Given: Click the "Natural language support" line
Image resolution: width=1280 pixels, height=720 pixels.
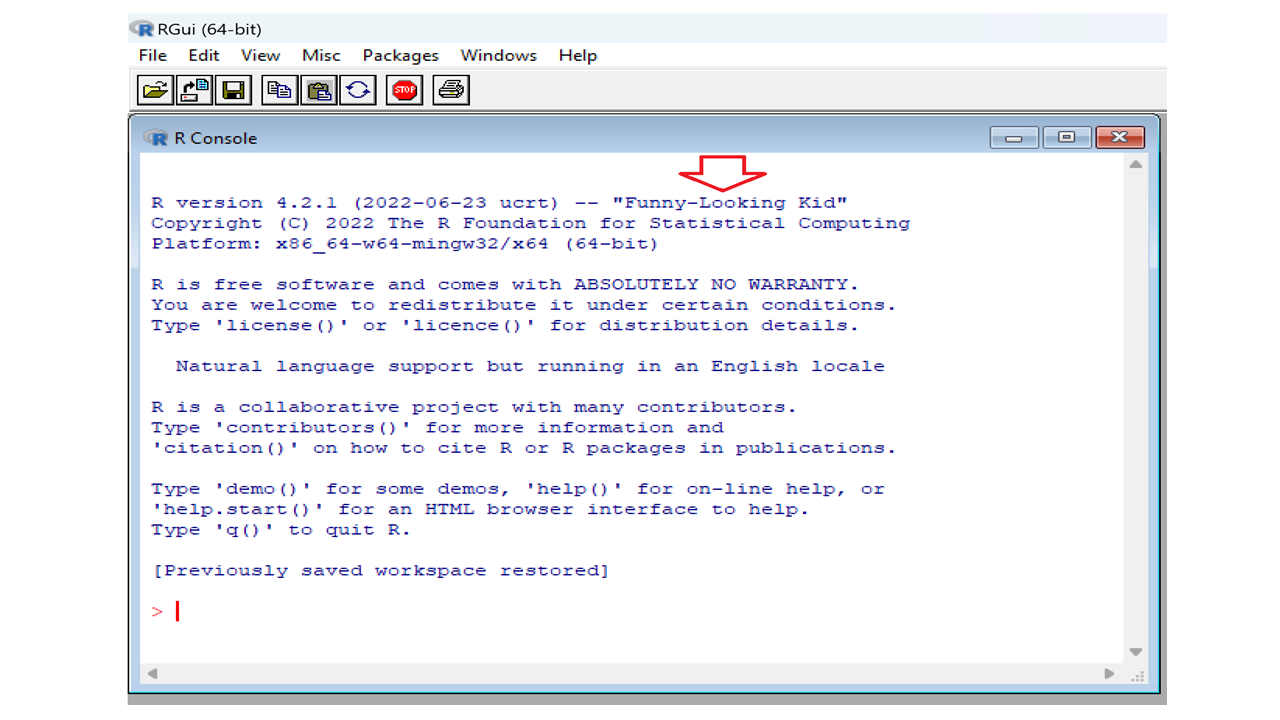Looking at the screenshot, I should coord(530,367).
